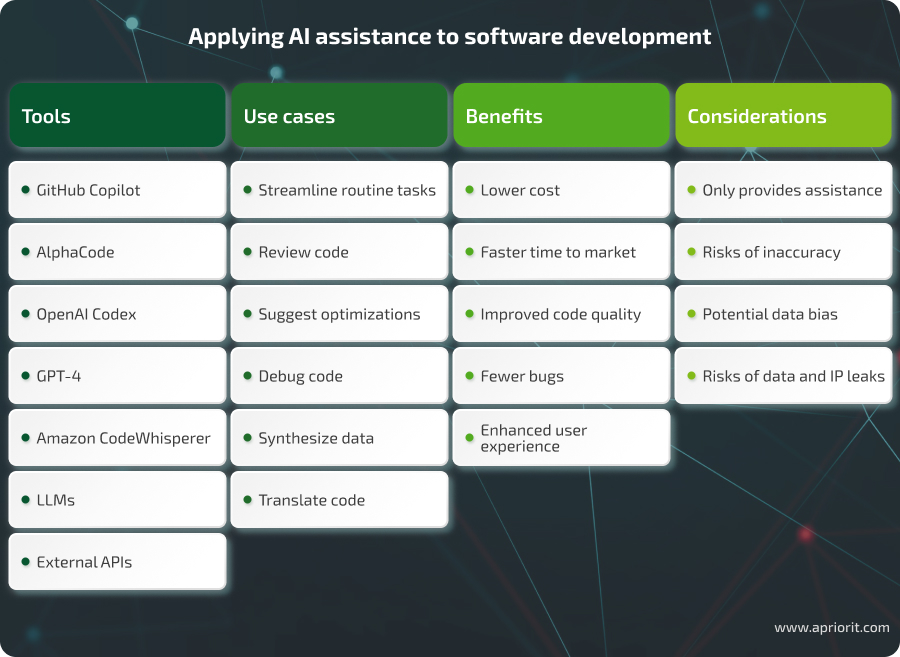Screen dimensions: 900x657
Task: Select the GitHub Copilot card
Action: 117,189
